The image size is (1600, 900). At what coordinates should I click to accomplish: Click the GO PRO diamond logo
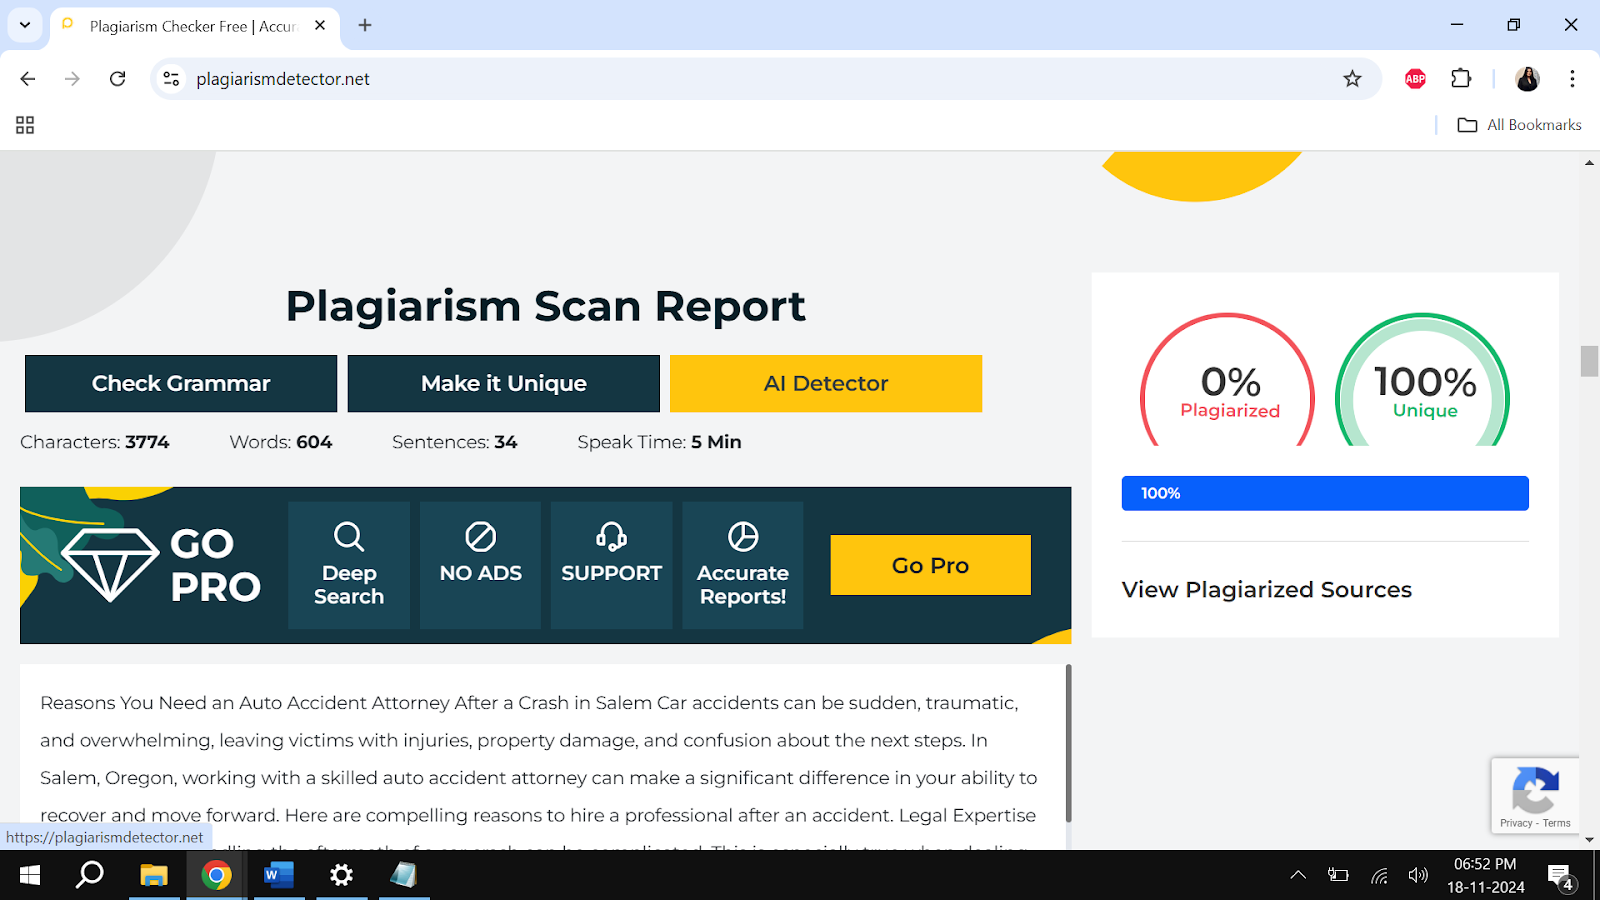point(160,565)
